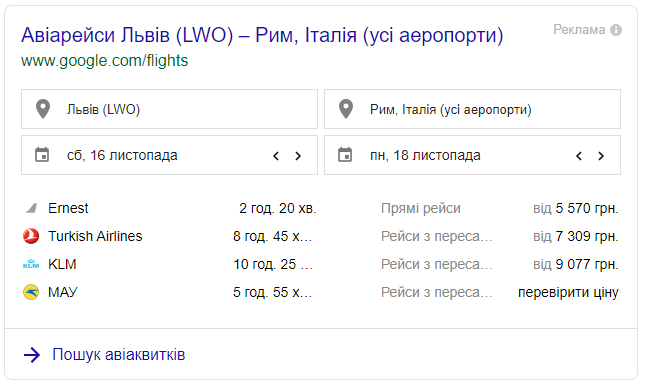Image resolution: width=645 pixels, height=387 pixels.
Task: Click the МАУ airline logo icon
Action: [x=31, y=292]
